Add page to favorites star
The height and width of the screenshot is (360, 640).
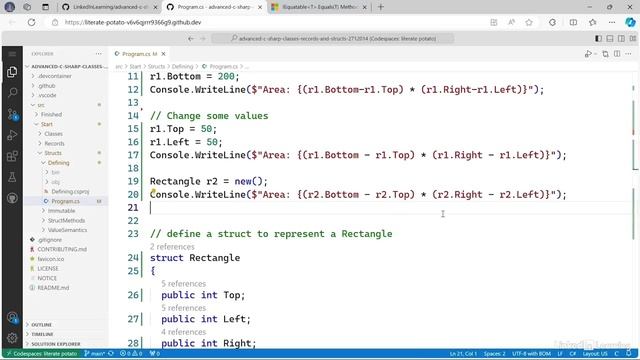click(x=529, y=22)
